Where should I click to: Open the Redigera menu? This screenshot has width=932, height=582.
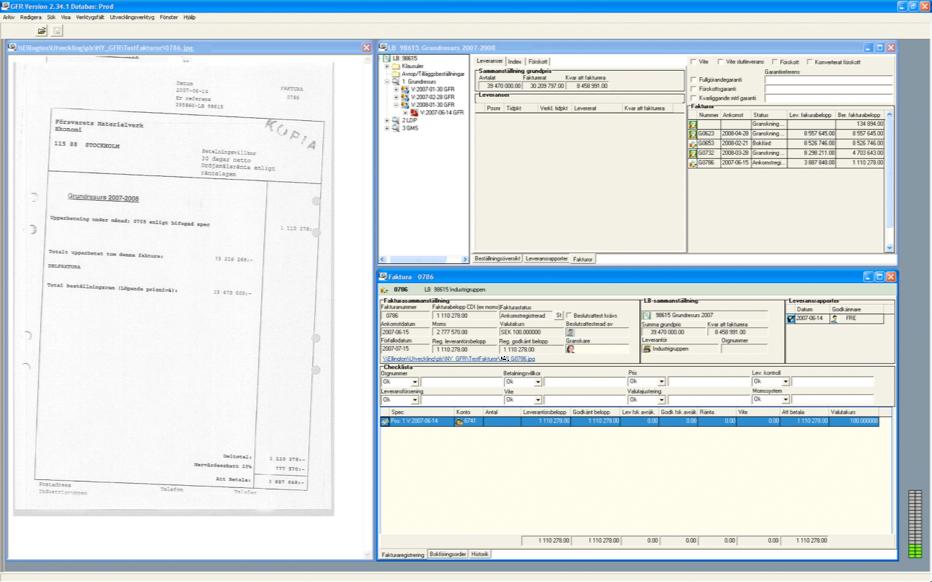coord(31,17)
